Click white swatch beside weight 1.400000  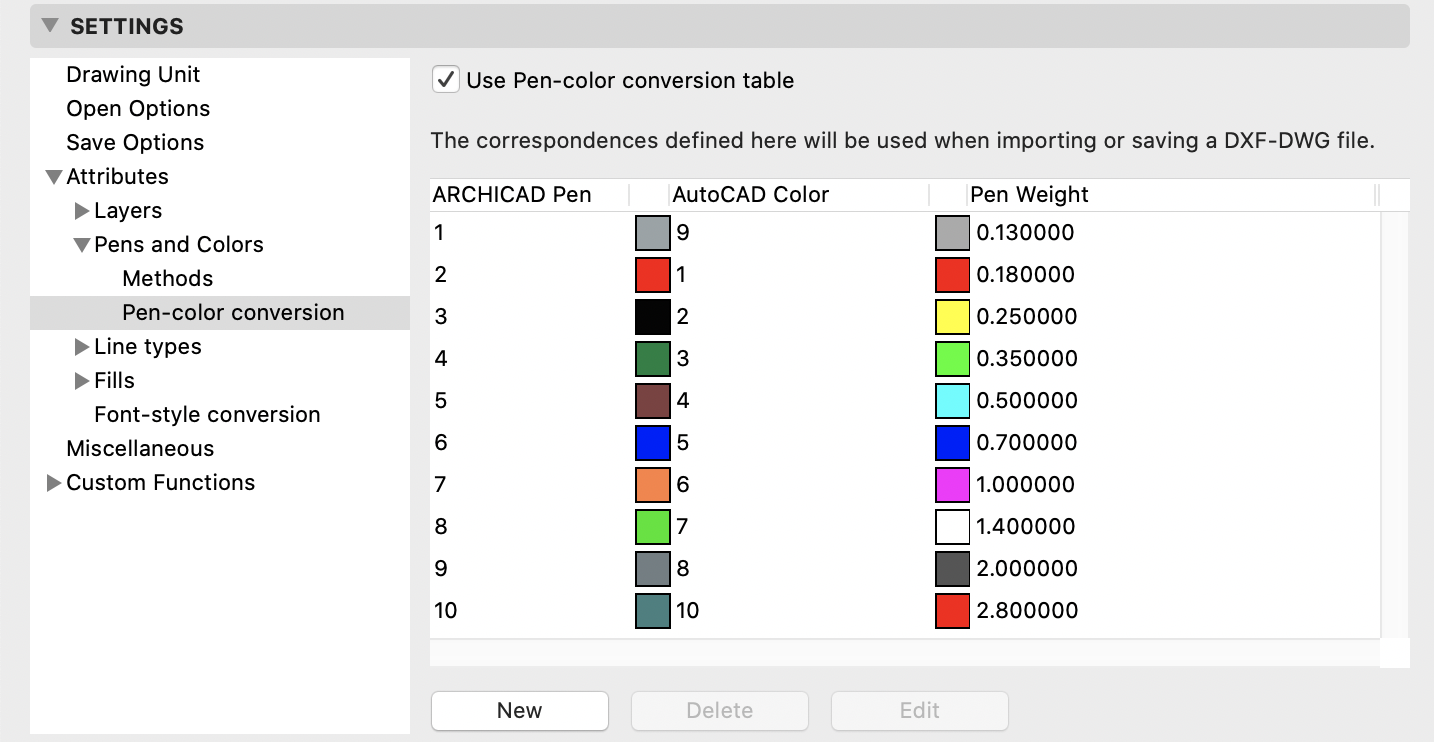[953, 527]
